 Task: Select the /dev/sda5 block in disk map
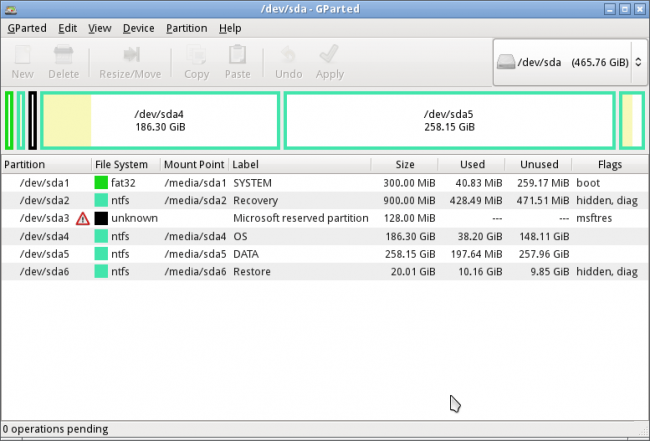(x=448, y=121)
